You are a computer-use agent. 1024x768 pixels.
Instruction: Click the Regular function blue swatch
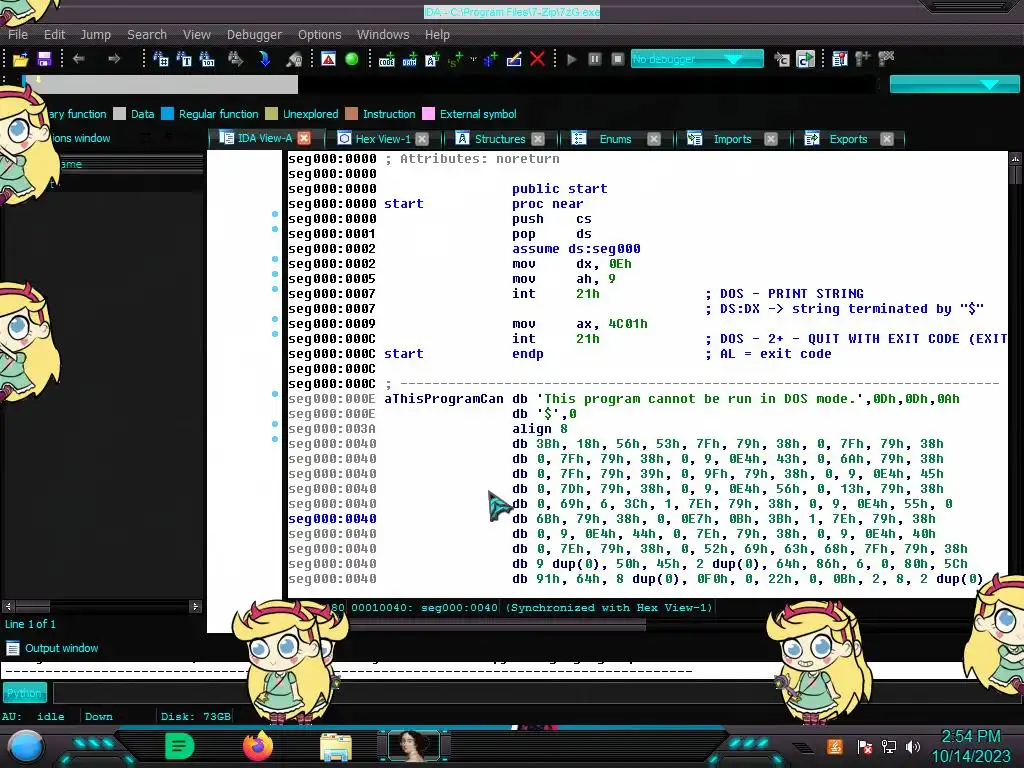click(x=167, y=114)
